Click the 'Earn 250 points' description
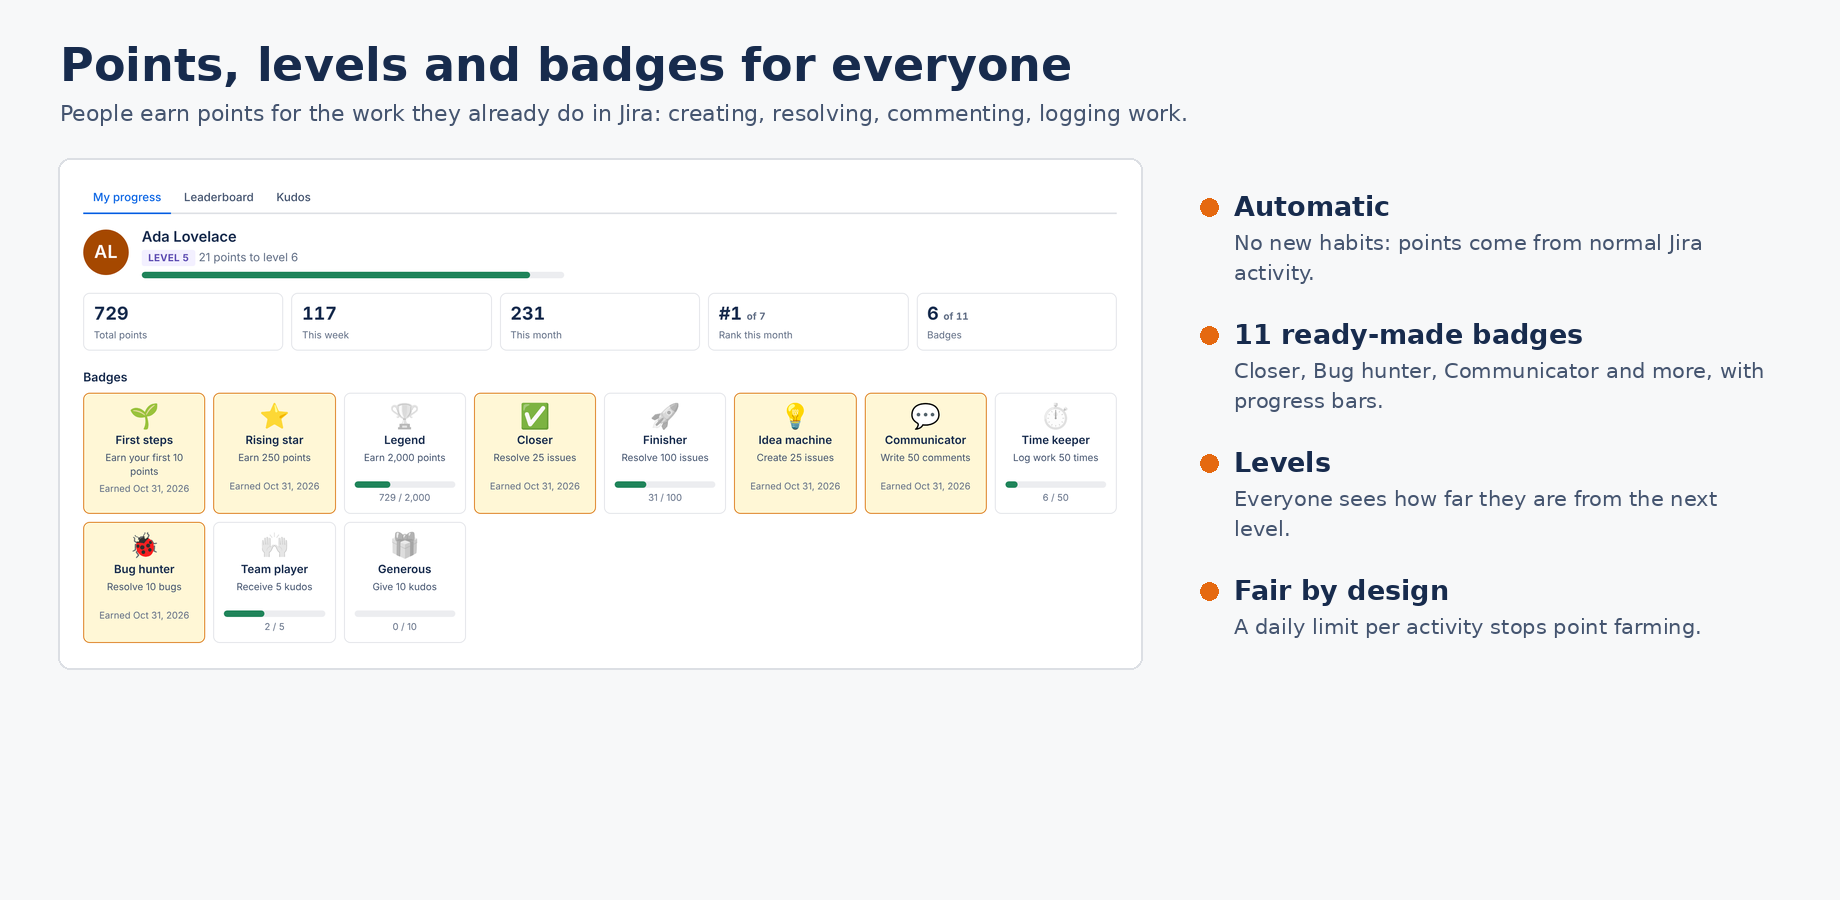 point(274,458)
